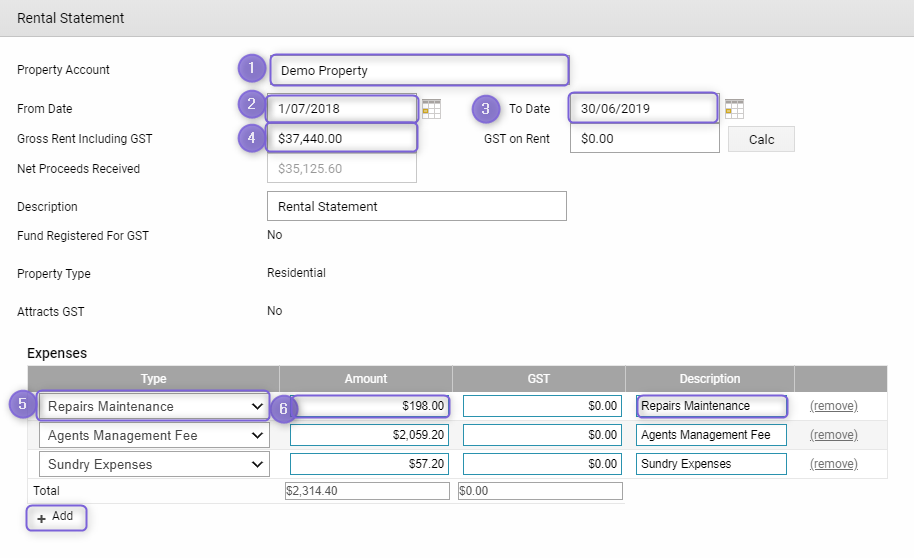Edit the Gross Rent Including GST field
This screenshot has width=914, height=558.
(x=342, y=139)
